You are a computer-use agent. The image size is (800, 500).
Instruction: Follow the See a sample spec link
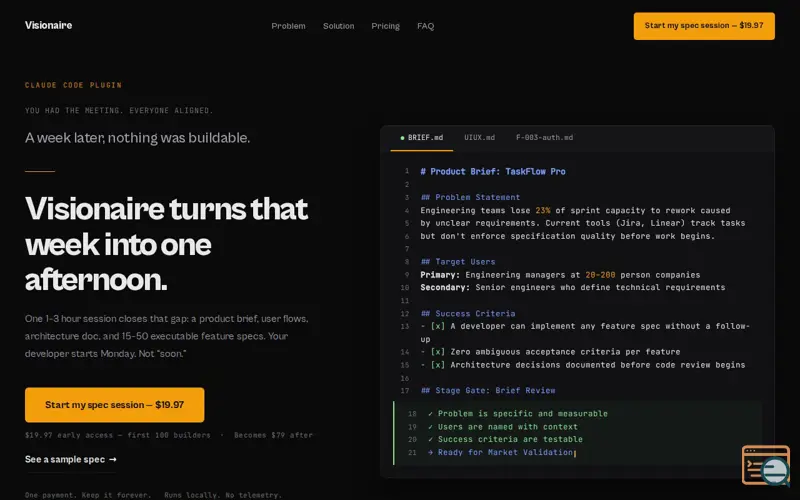point(70,459)
